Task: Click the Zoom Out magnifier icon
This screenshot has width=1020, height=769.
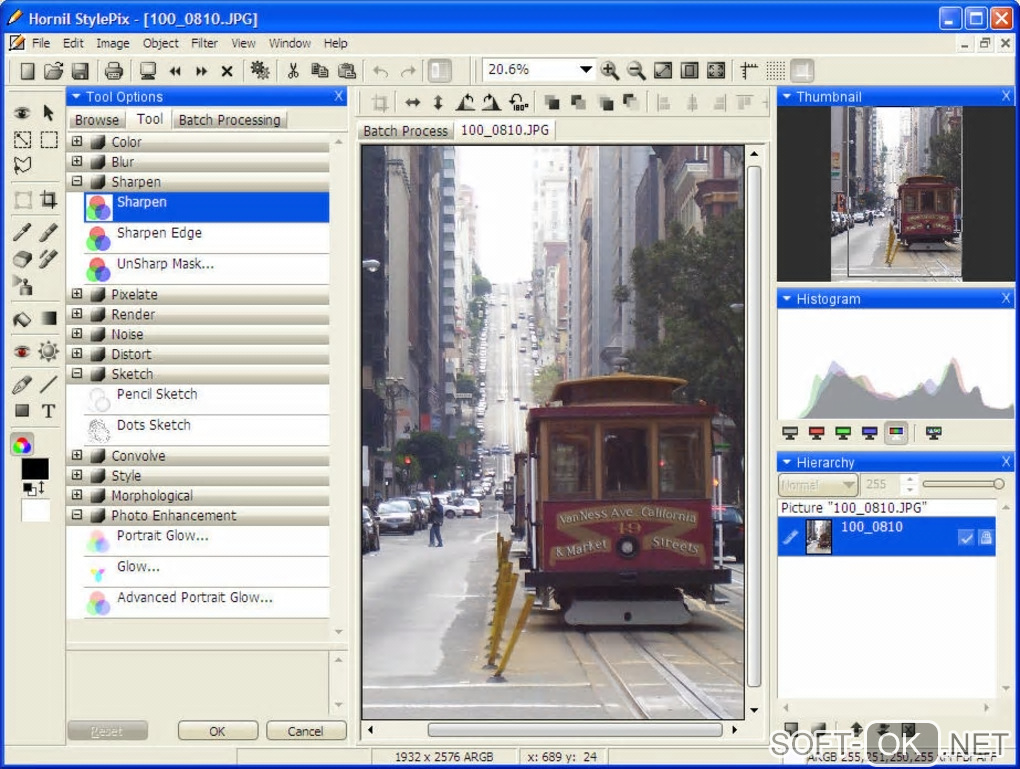Action: pyautogui.click(x=636, y=70)
